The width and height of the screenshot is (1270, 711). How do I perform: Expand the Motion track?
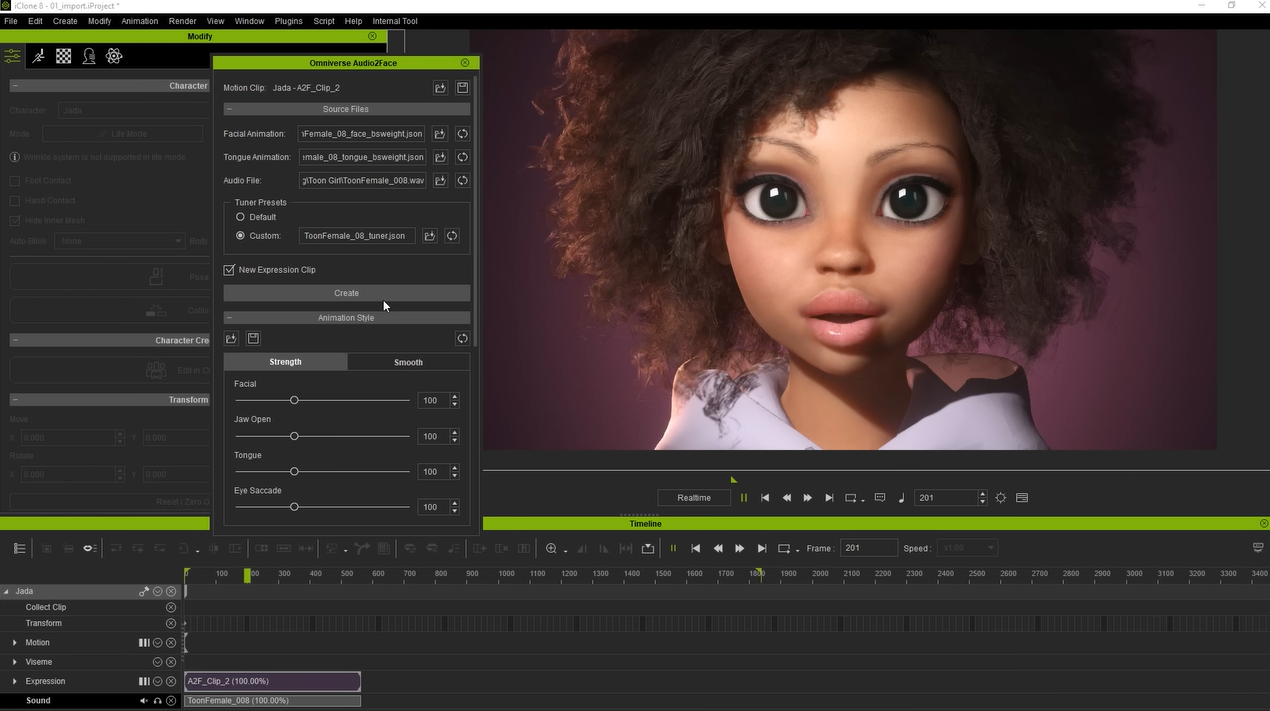[14, 643]
